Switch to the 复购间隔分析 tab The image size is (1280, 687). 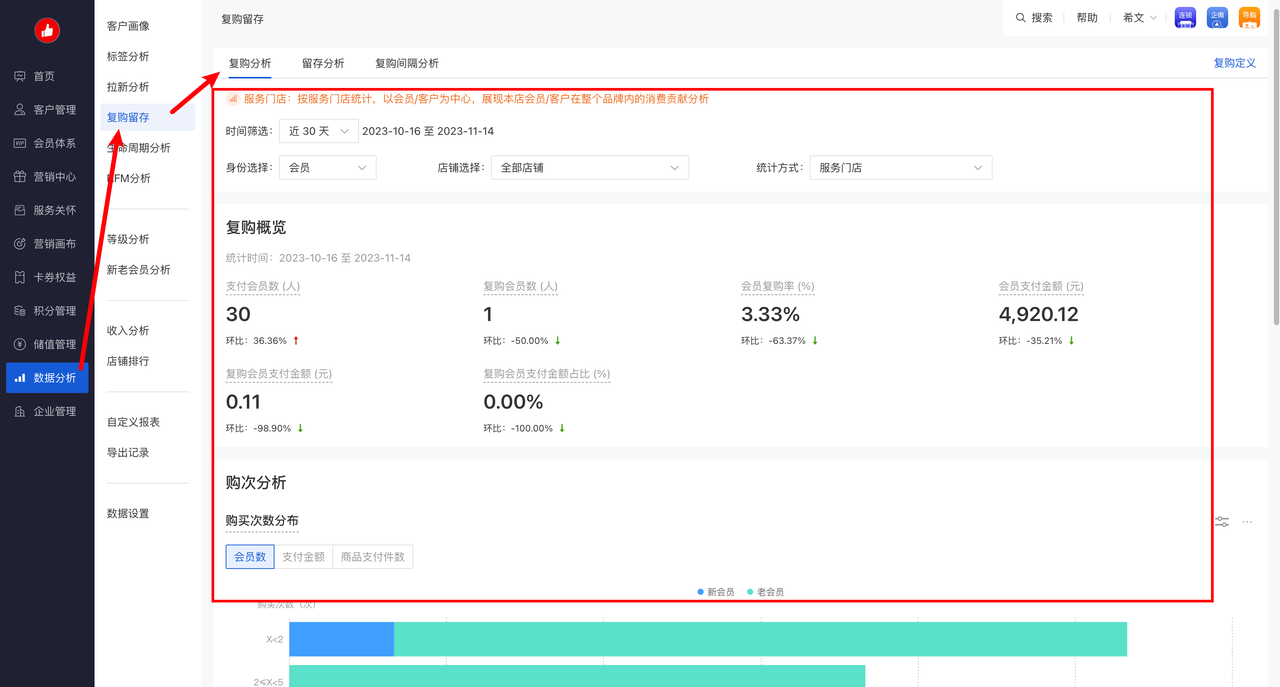click(407, 63)
